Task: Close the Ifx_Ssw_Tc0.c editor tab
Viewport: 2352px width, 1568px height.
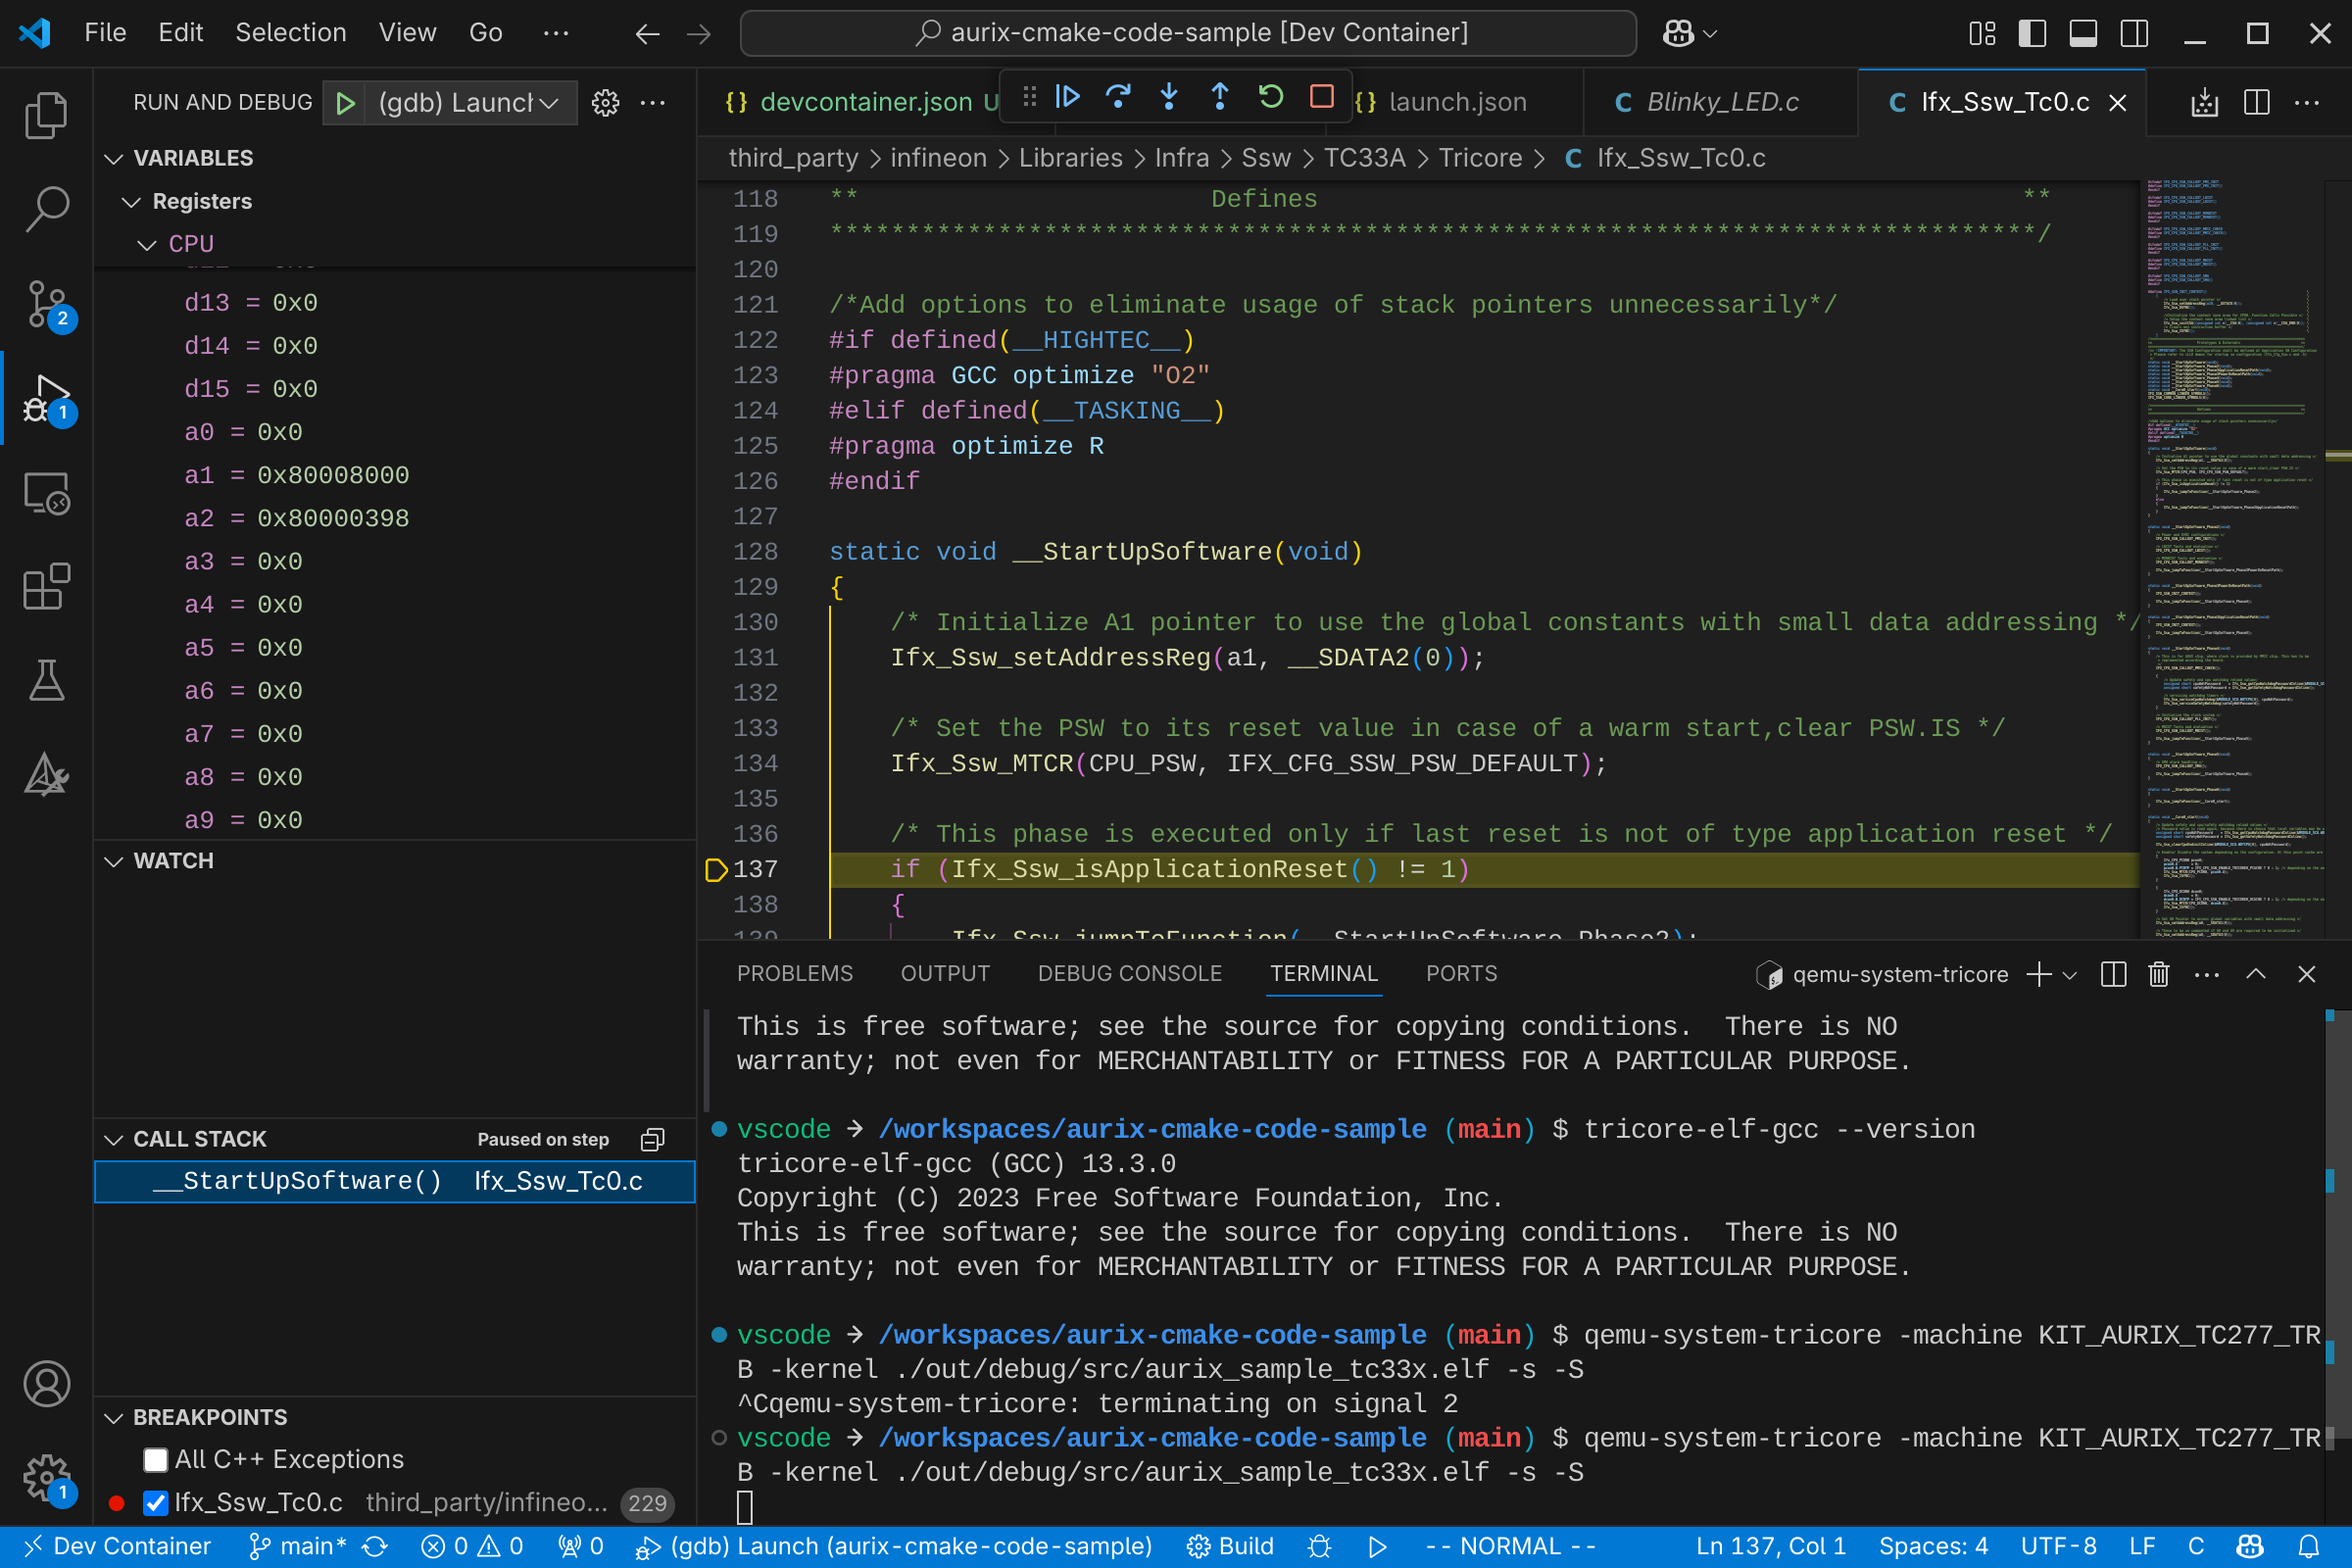Action: (x=2117, y=103)
